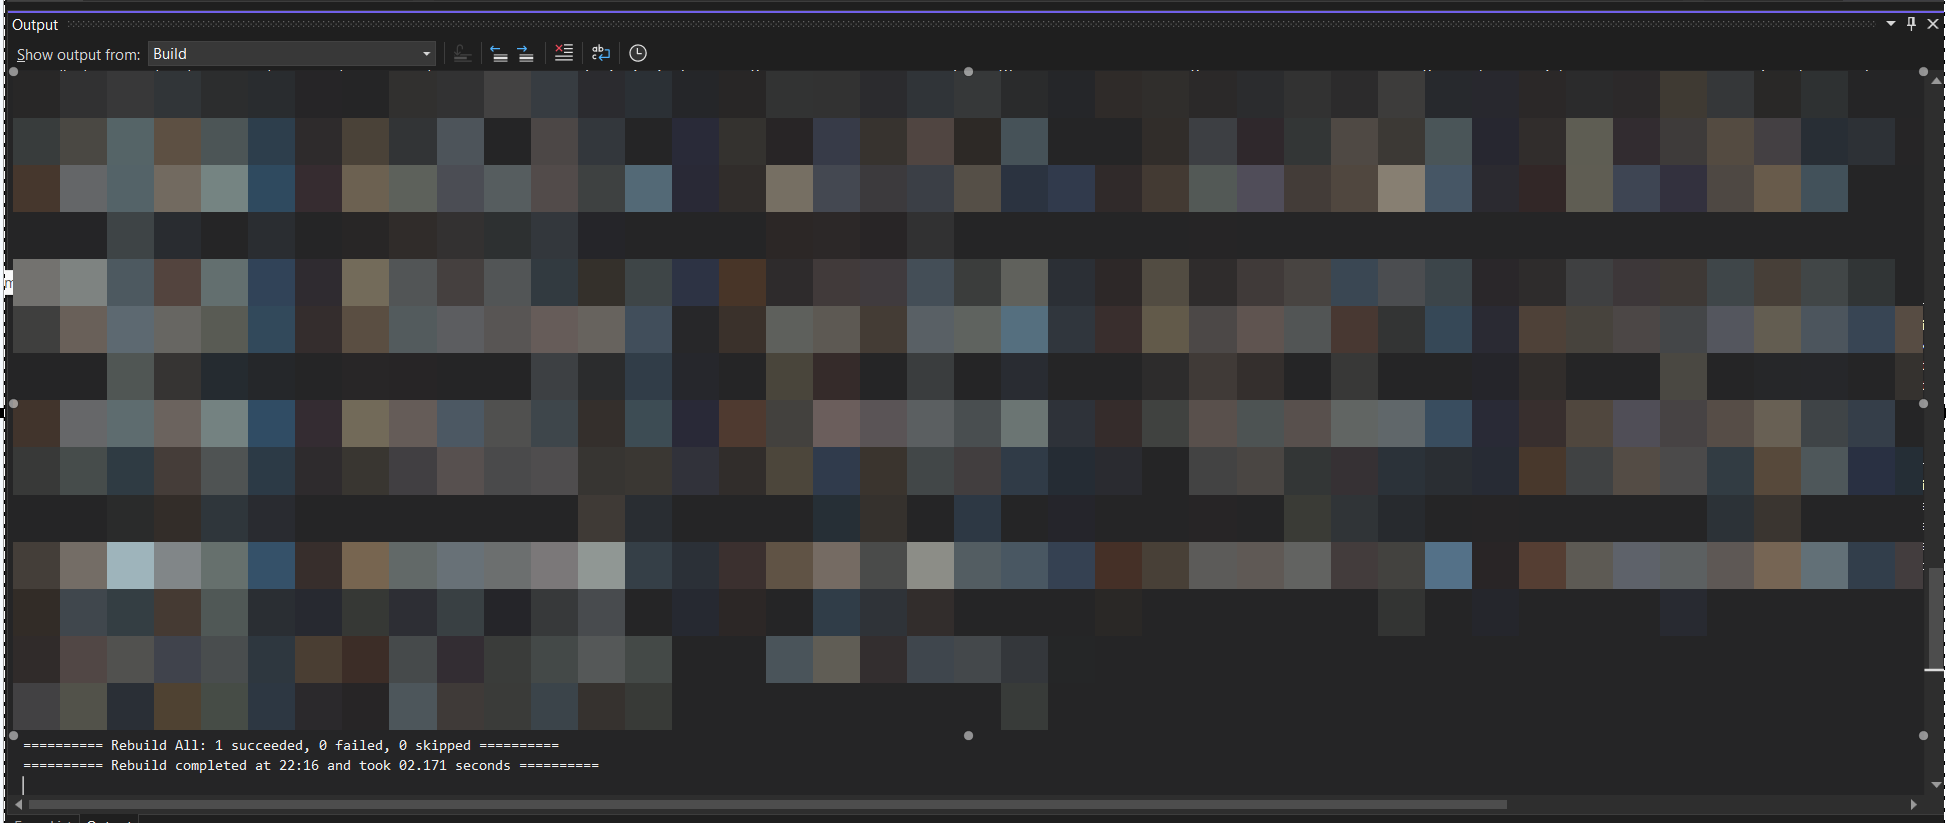Click the Output panel title
The height and width of the screenshot is (823, 1946).
point(35,25)
